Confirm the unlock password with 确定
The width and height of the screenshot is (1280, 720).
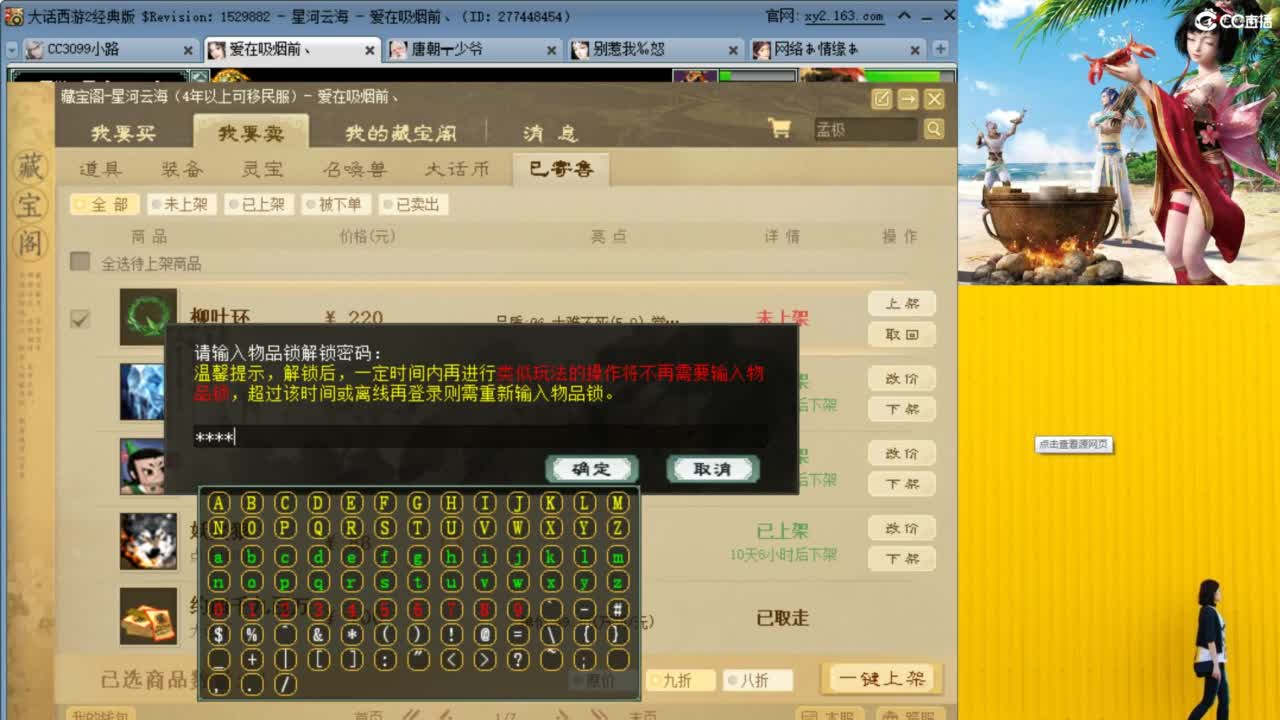click(591, 469)
